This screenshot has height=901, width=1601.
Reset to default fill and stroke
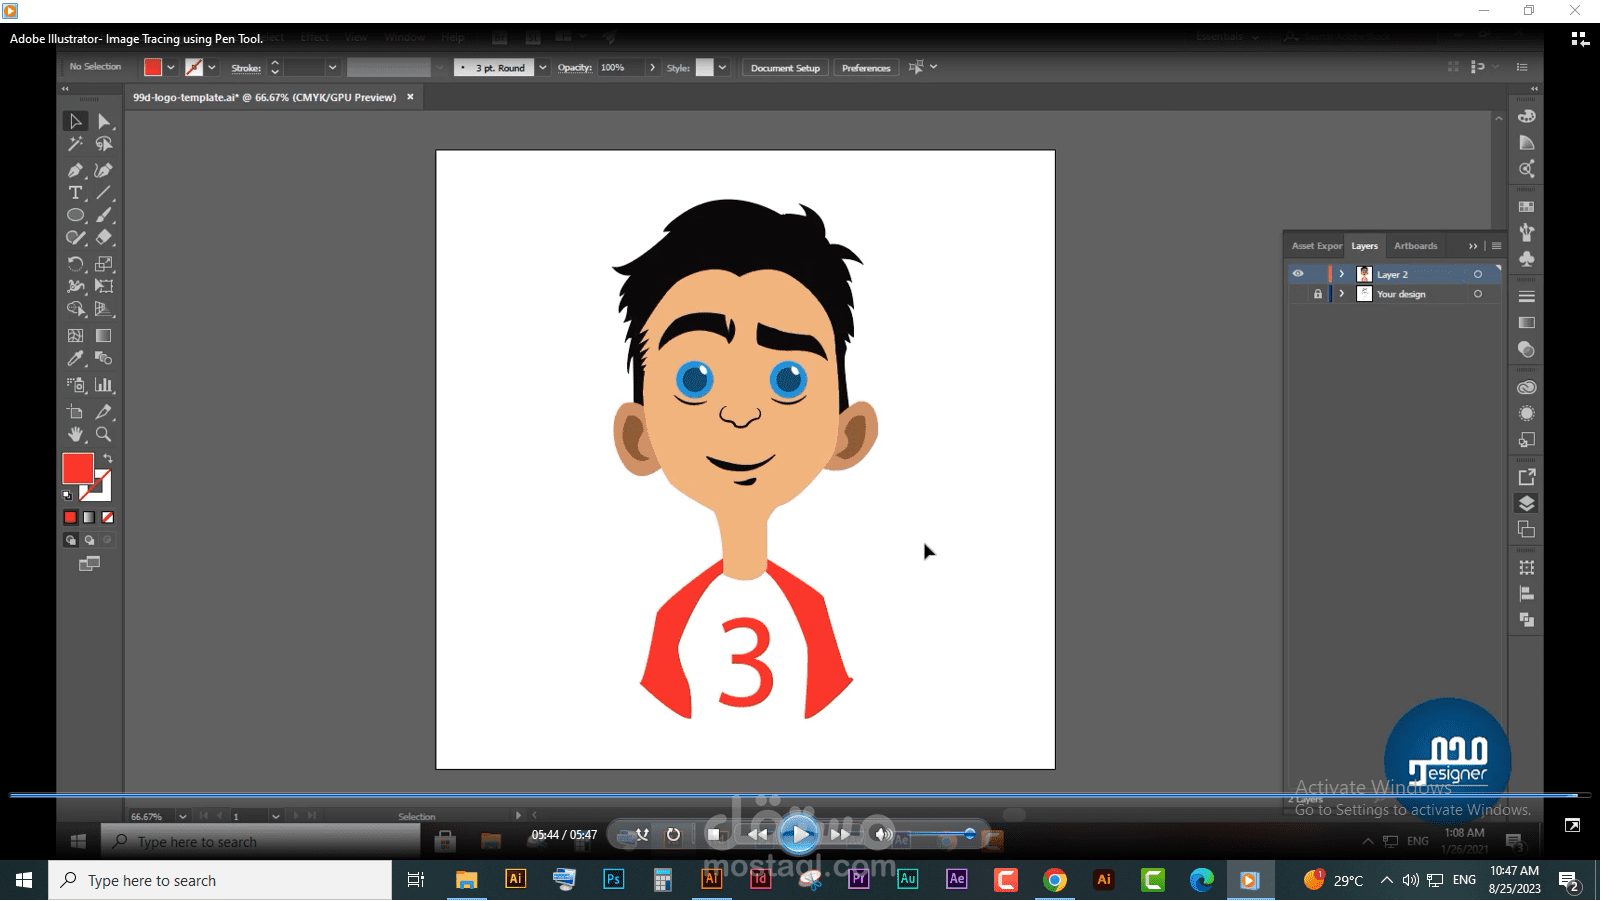point(67,495)
